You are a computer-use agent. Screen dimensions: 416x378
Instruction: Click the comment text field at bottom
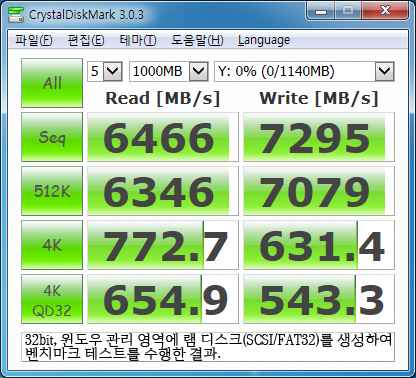tap(208, 347)
